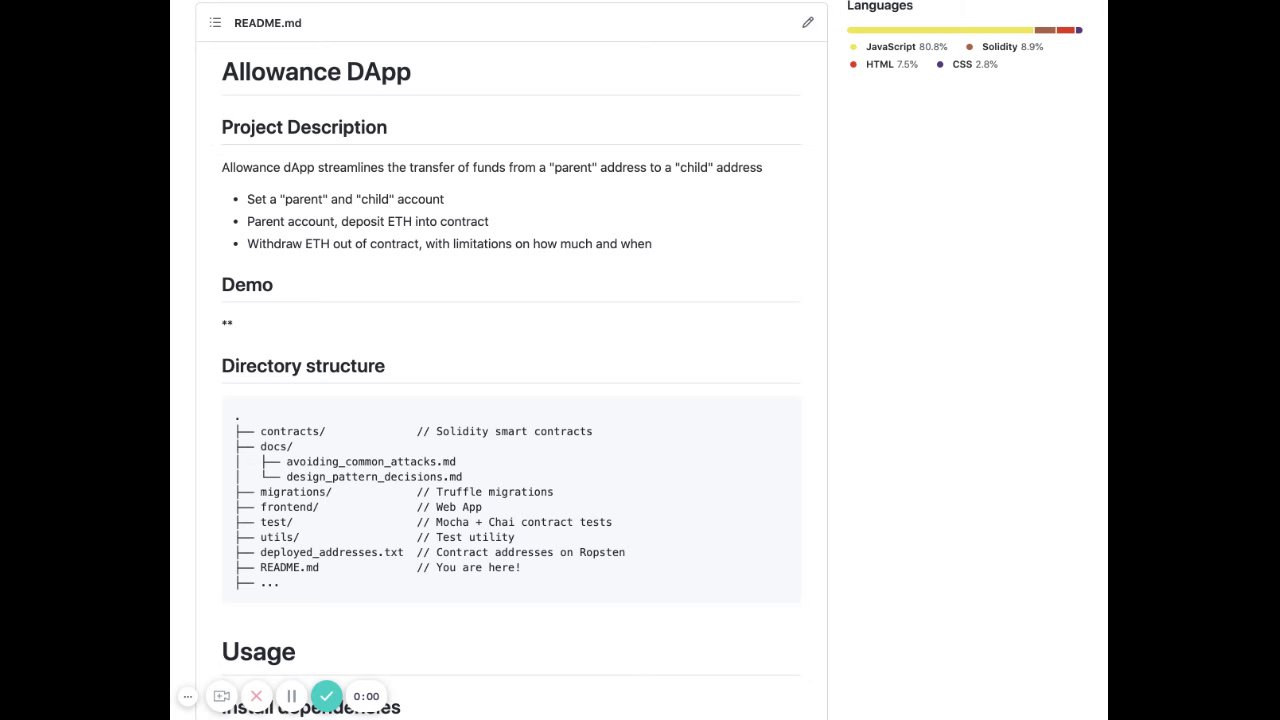Click the yellow dot beside JavaScript

pyautogui.click(x=853, y=47)
